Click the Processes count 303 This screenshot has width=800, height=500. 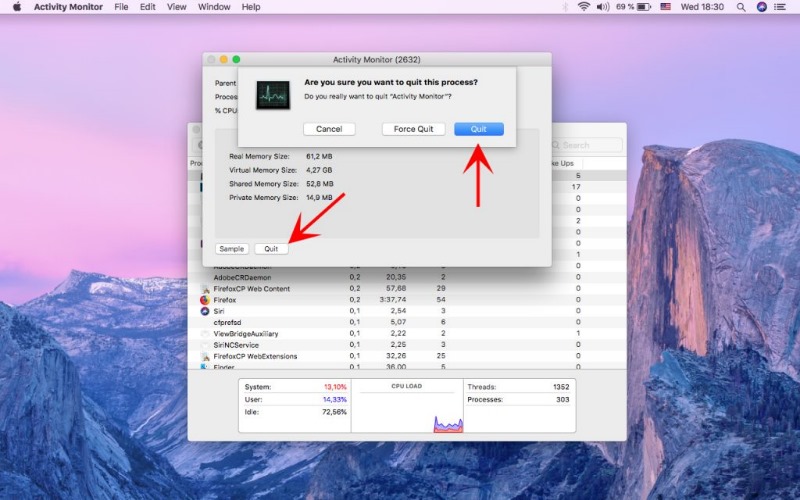point(562,399)
